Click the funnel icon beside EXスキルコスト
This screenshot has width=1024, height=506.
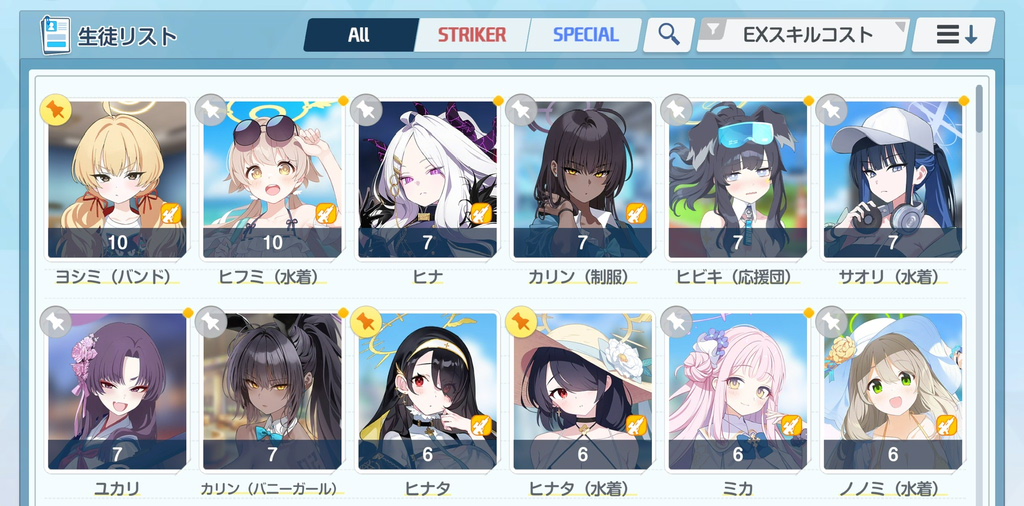point(715,29)
